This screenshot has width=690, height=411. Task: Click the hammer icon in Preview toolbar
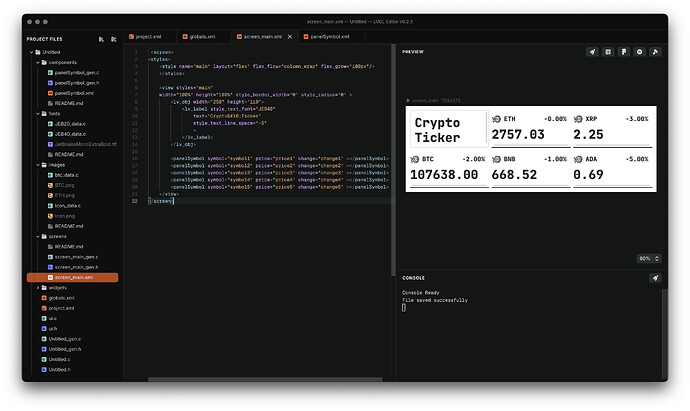655,52
